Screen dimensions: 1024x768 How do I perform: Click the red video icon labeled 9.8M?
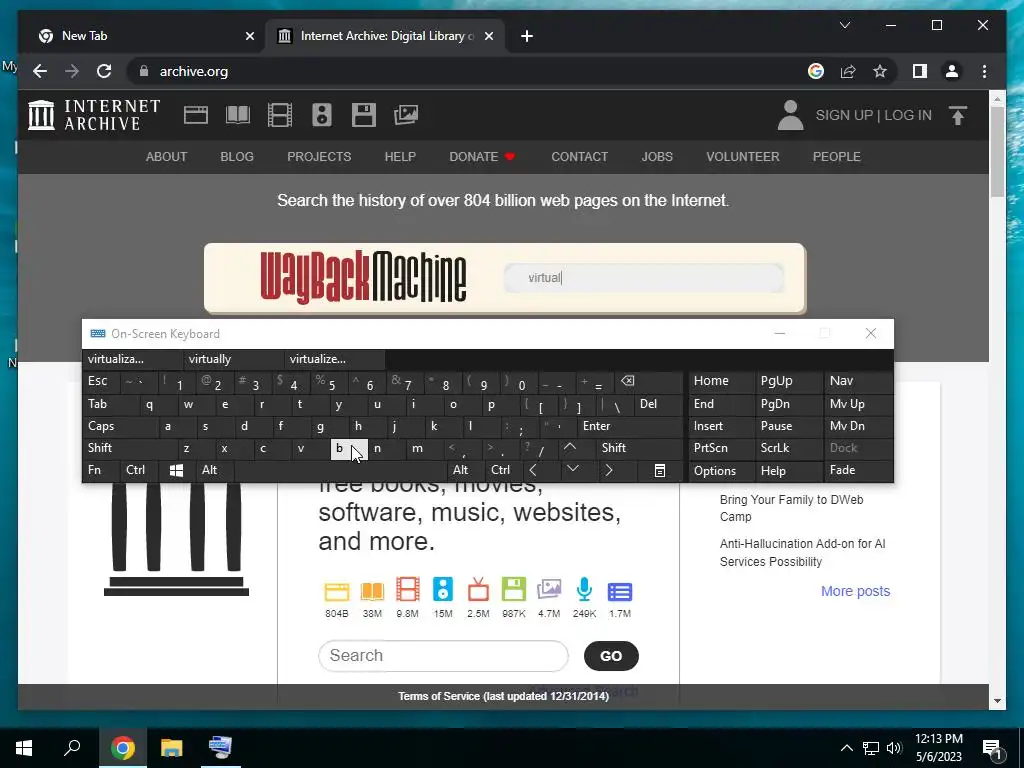pyautogui.click(x=408, y=590)
